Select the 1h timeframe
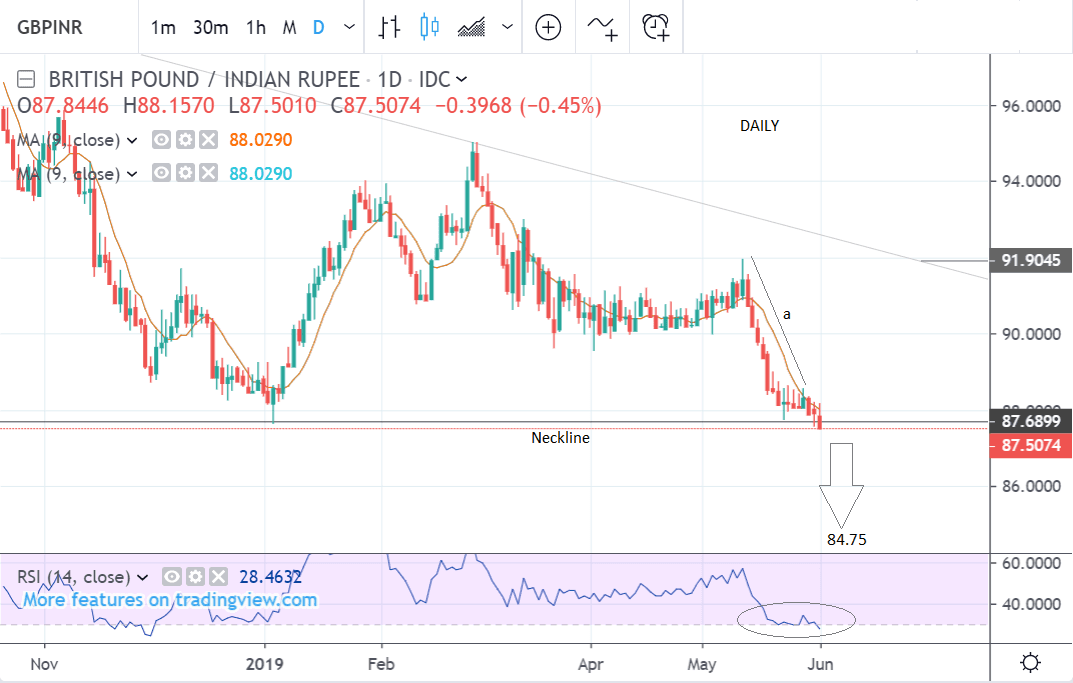 [x=256, y=27]
